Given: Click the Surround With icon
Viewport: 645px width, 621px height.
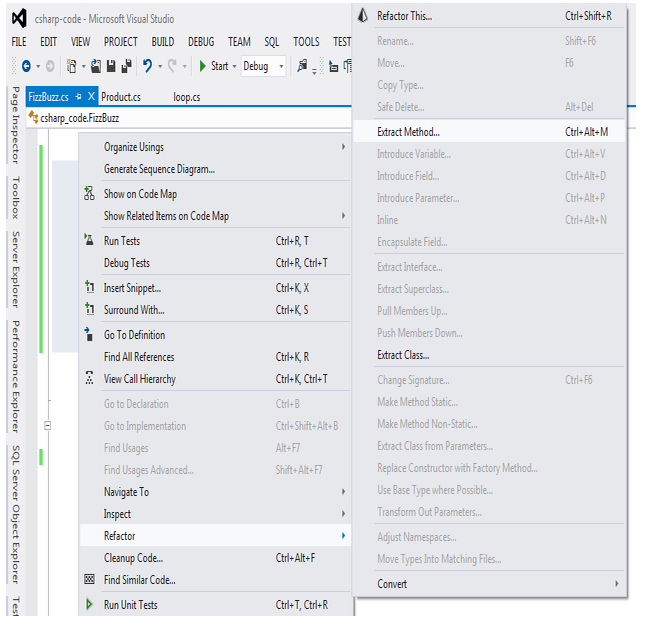Looking at the screenshot, I should coord(89,308).
